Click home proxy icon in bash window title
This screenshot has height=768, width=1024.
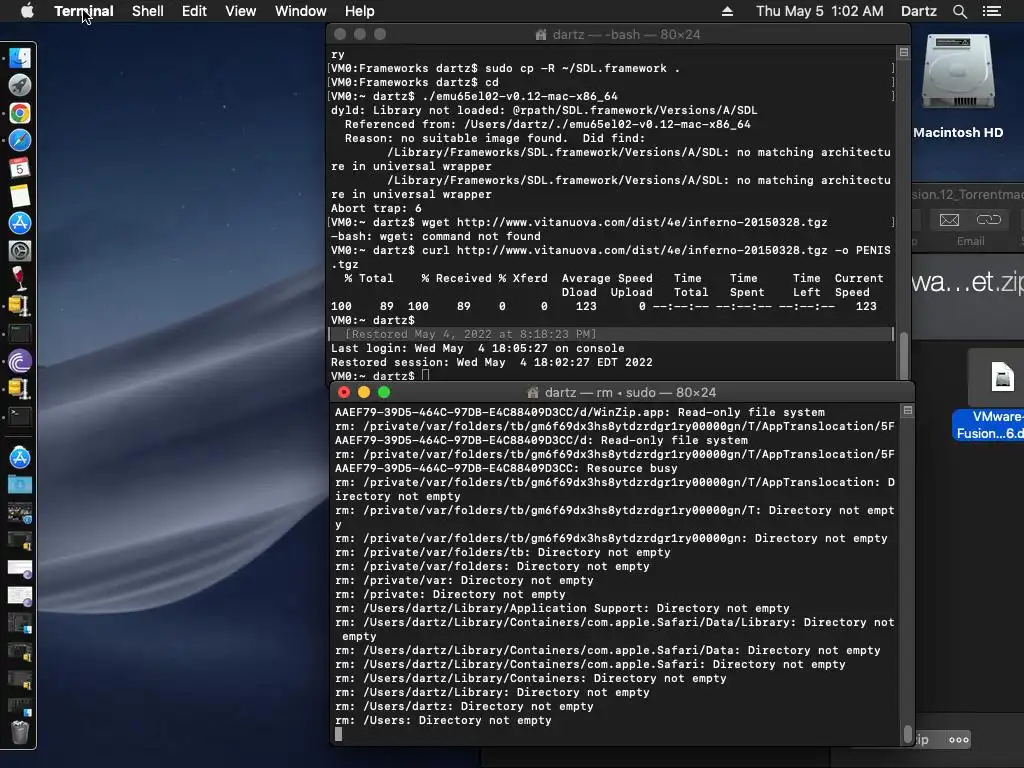541,35
